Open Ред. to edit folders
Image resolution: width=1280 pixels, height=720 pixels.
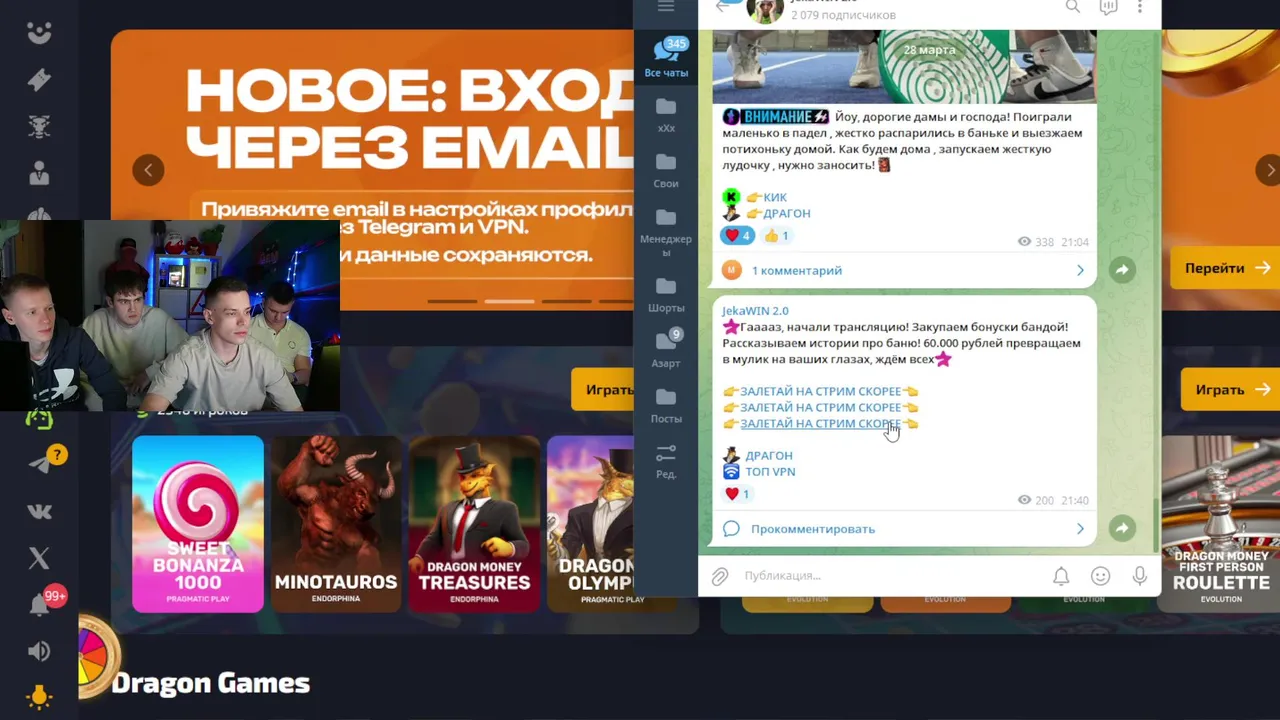point(666,461)
